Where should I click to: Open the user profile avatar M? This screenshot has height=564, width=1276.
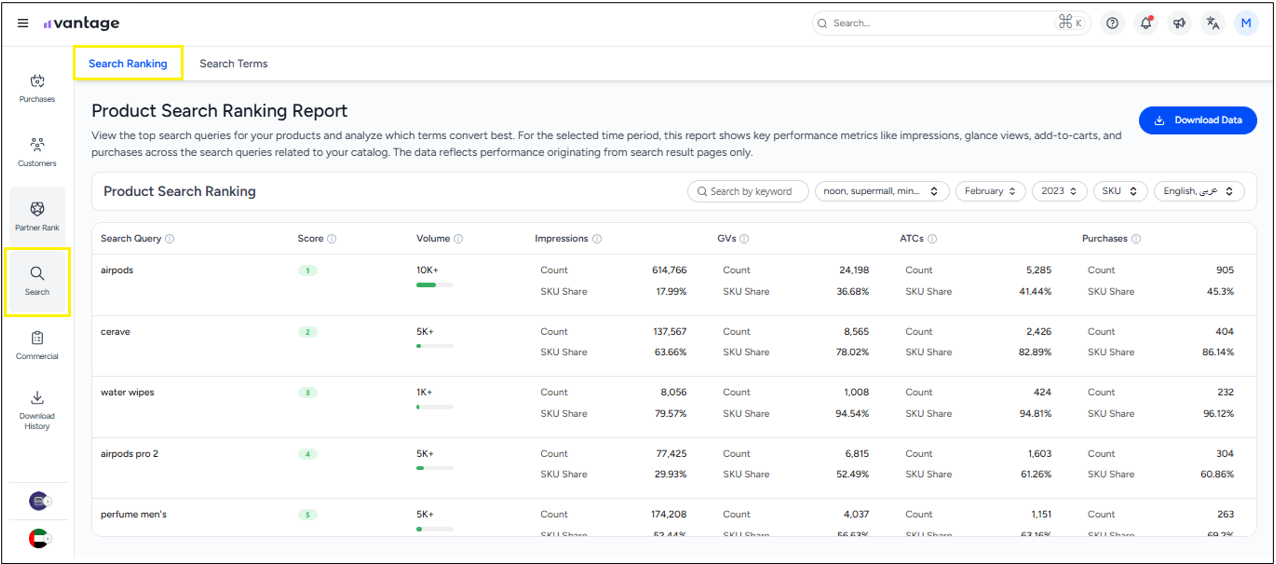click(1246, 23)
